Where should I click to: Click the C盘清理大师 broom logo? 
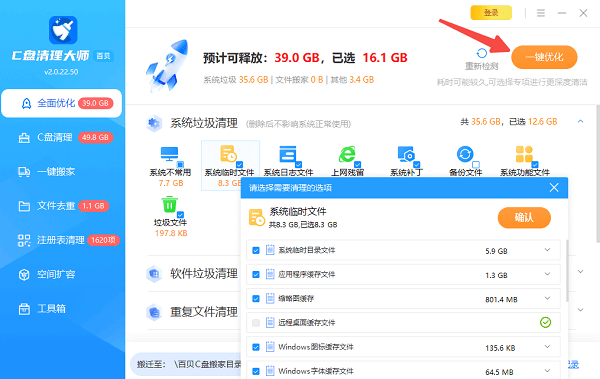pyautogui.click(x=63, y=30)
